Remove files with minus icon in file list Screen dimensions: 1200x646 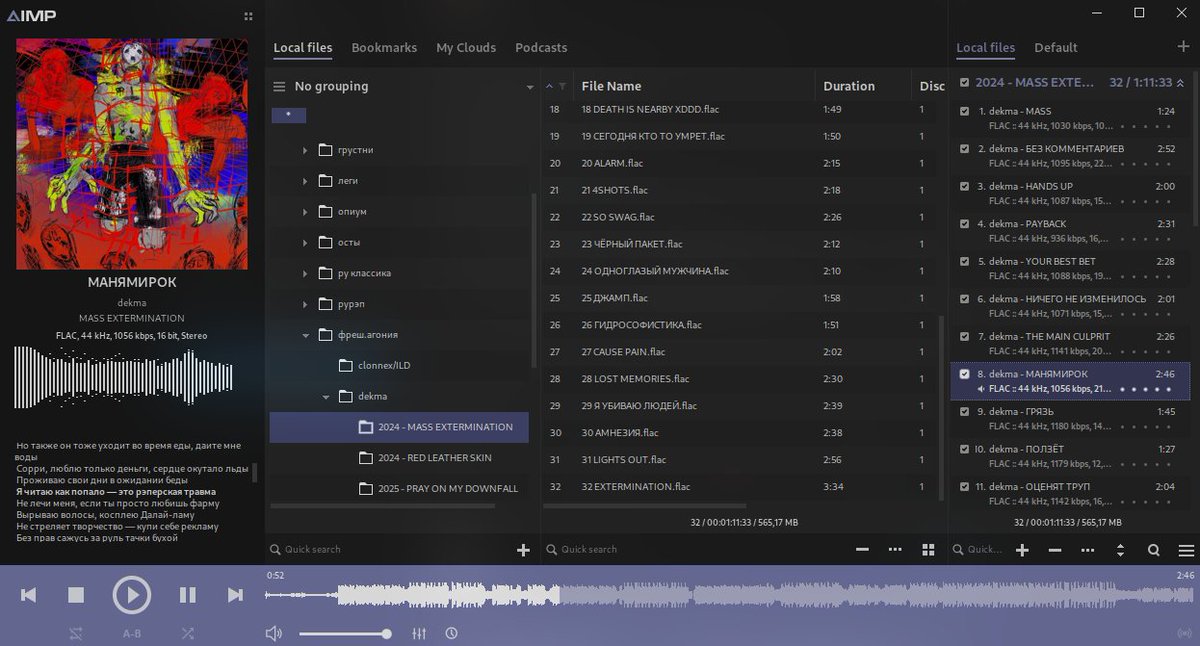click(x=862, y=550)
